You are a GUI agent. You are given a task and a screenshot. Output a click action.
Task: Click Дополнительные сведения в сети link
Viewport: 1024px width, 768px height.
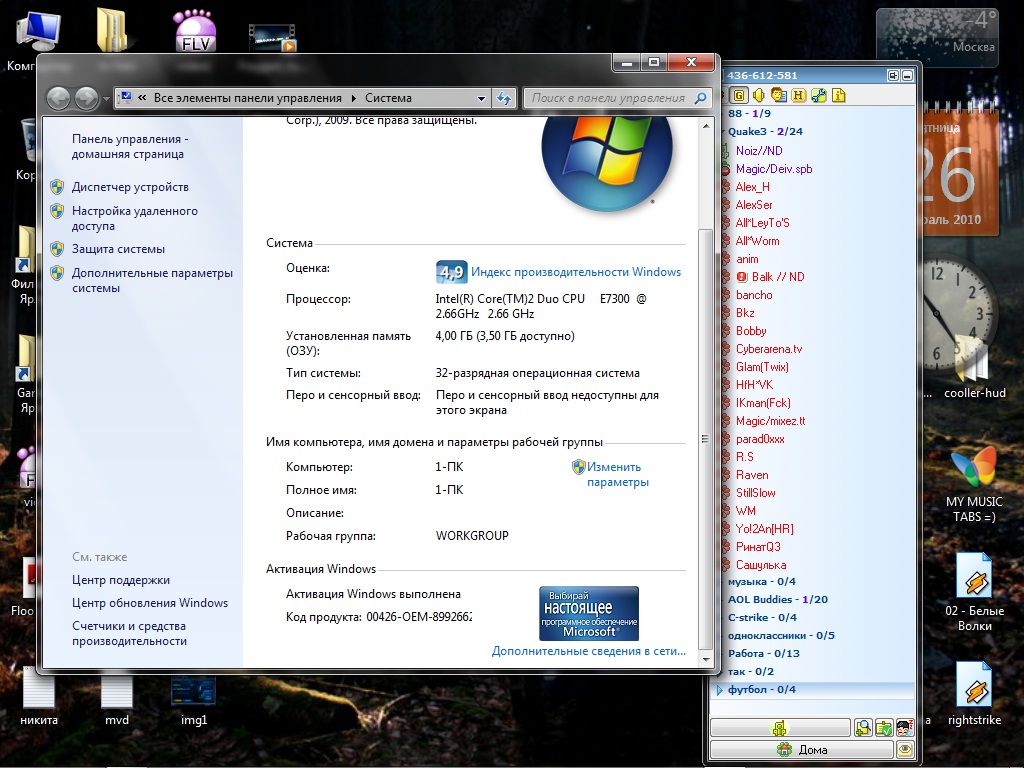coord(588,651)
